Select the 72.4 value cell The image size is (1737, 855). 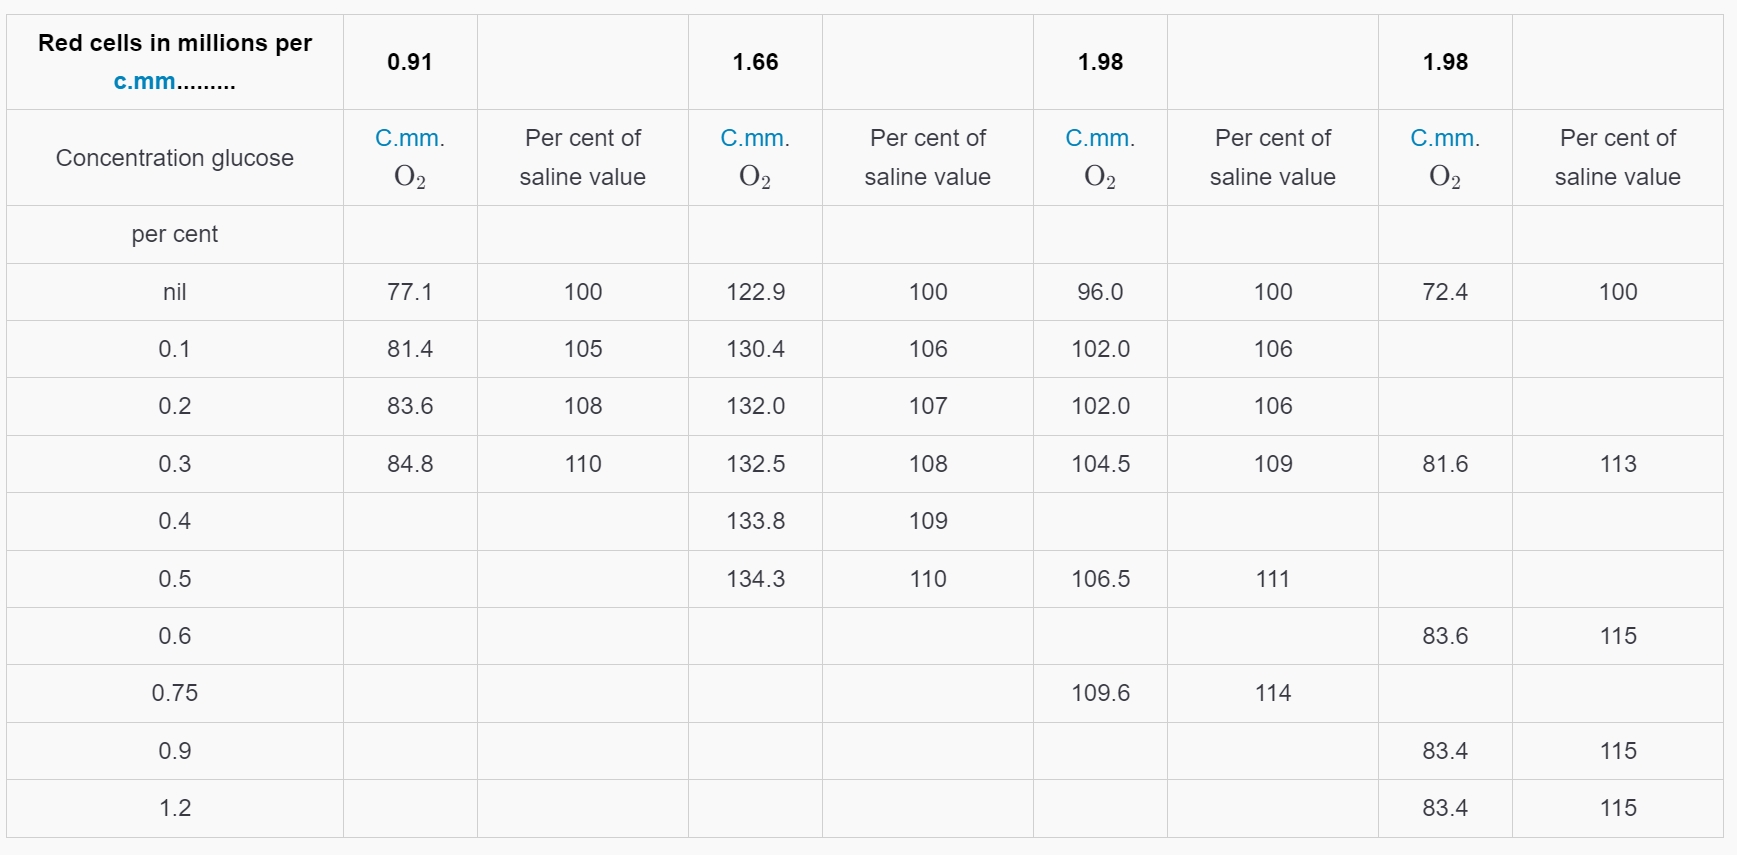click(x=1445, y=292)
